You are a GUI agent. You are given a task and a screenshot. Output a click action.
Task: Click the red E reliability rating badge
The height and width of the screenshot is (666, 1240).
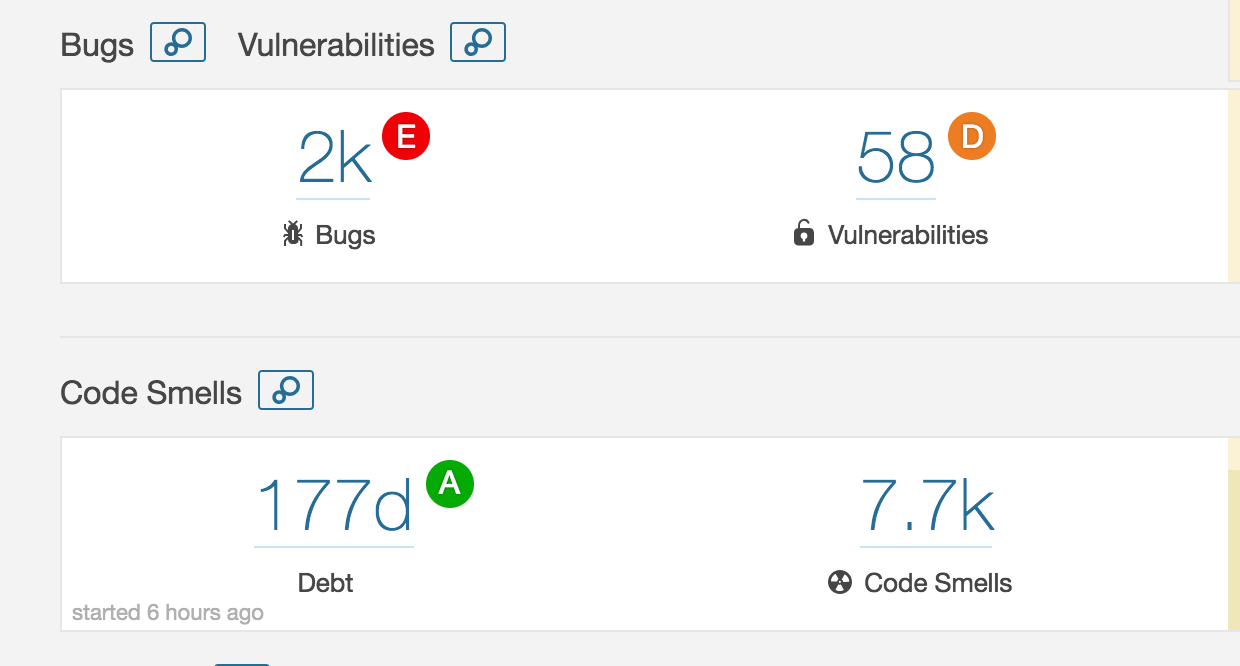406,136
